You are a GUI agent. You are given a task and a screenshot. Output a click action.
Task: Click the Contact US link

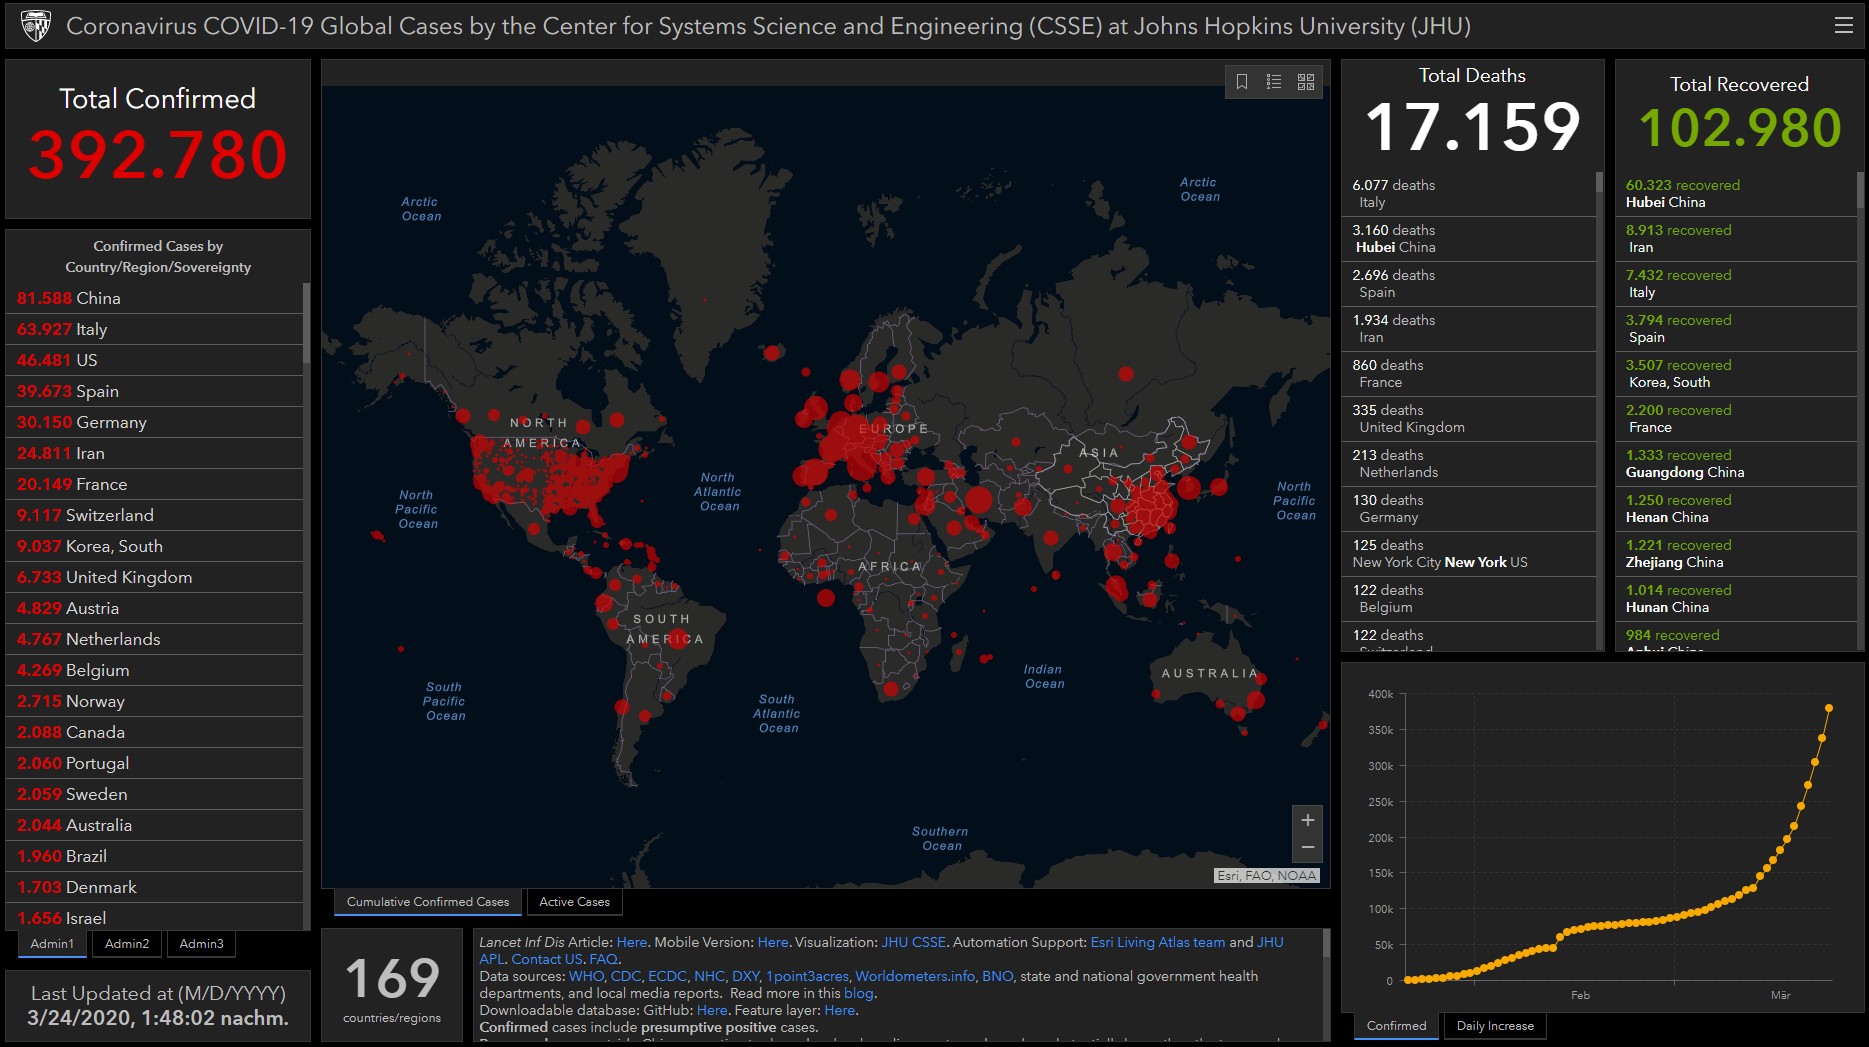point(547,959)
